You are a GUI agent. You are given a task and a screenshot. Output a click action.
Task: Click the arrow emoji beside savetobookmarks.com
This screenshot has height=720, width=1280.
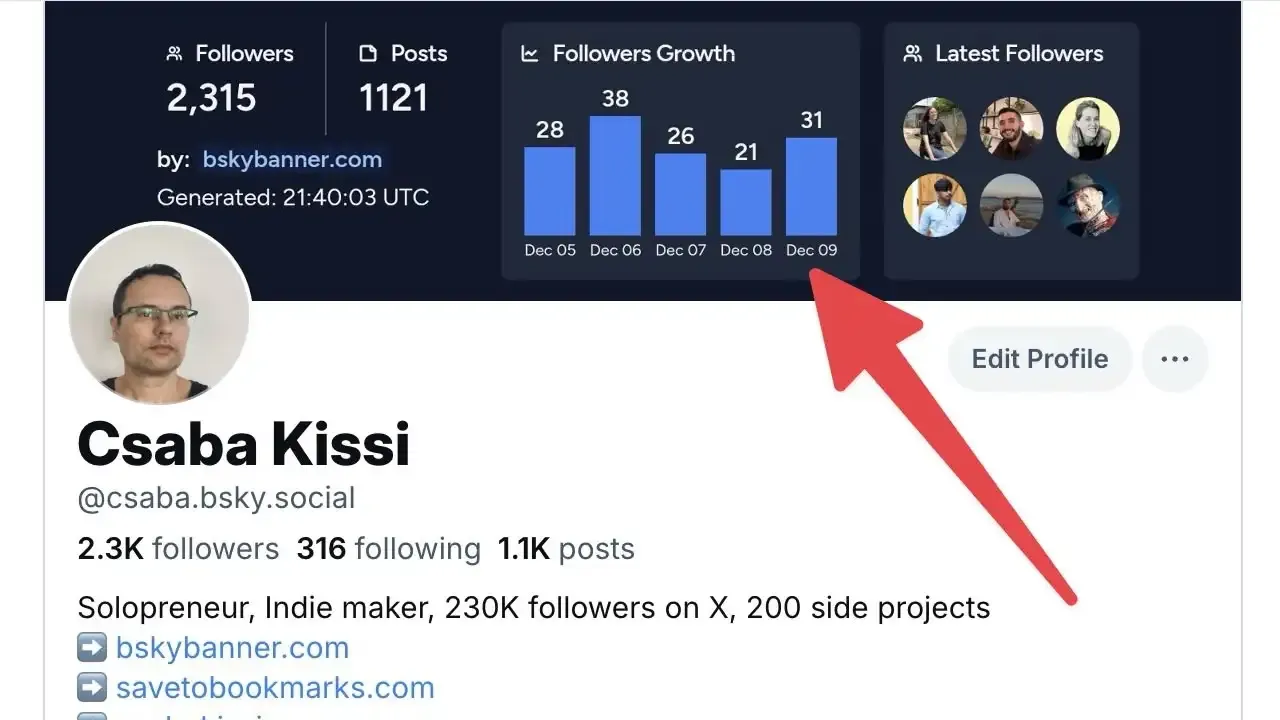92,688
